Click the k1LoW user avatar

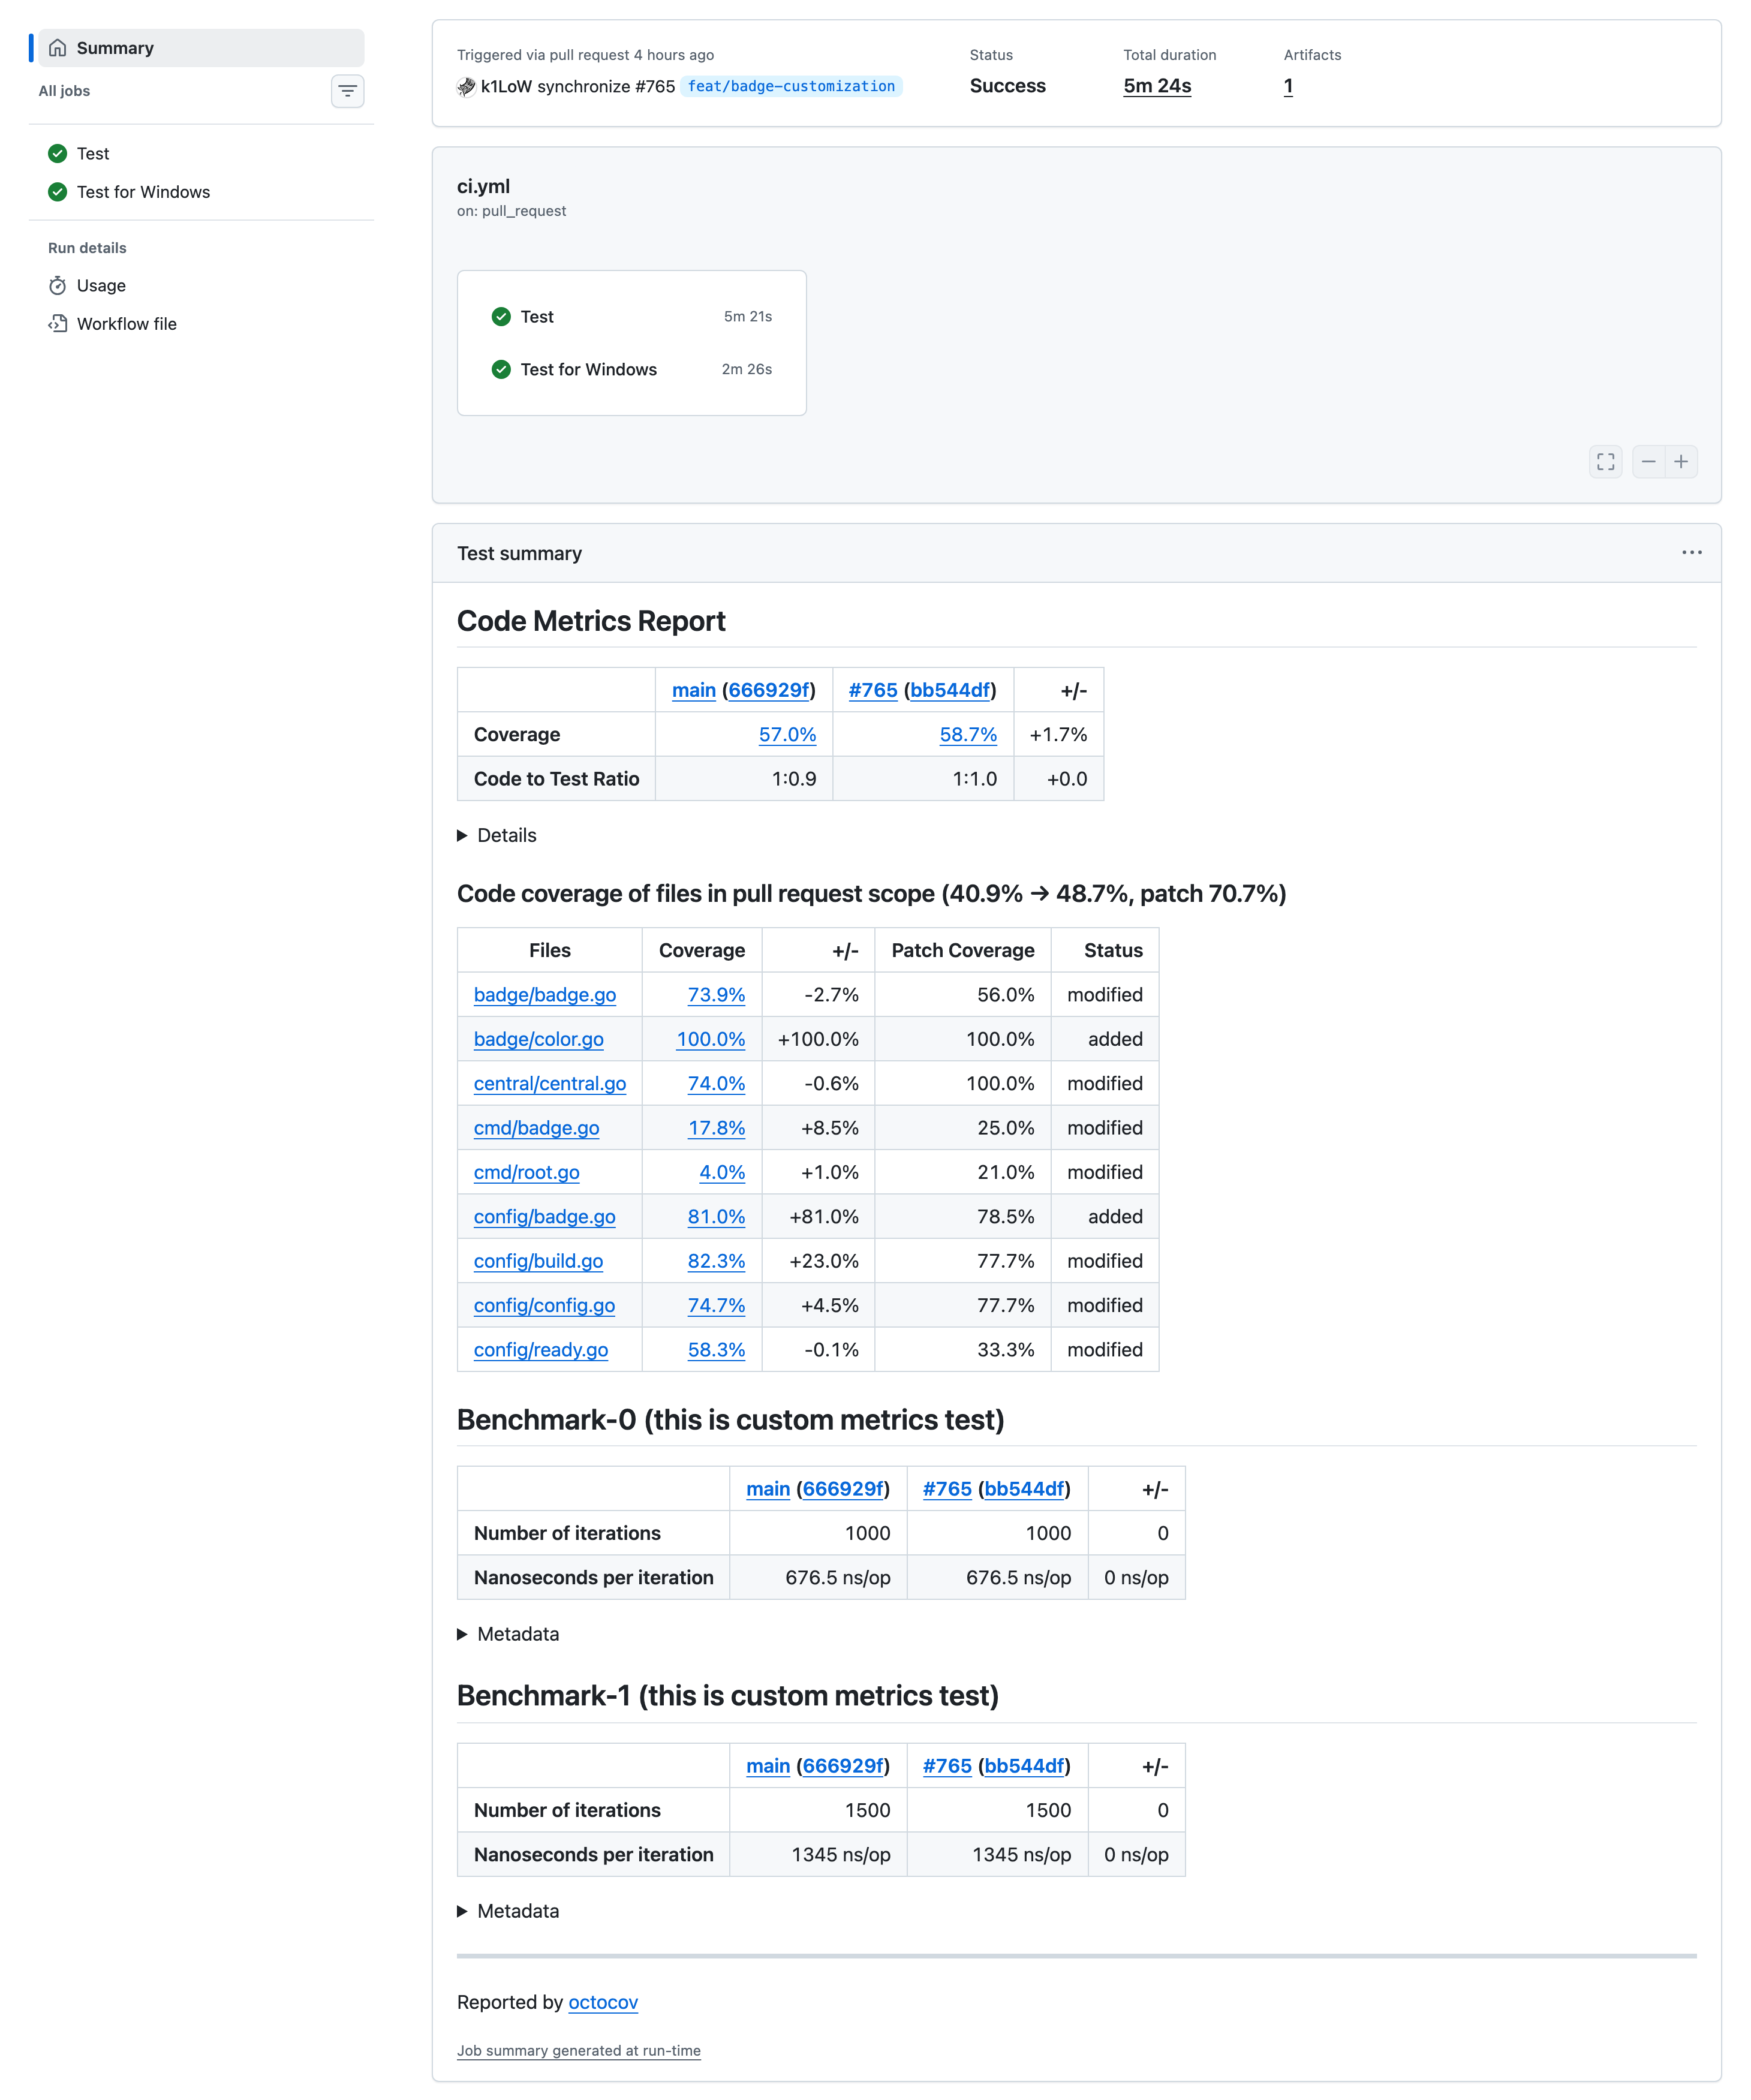click(466, 87)
